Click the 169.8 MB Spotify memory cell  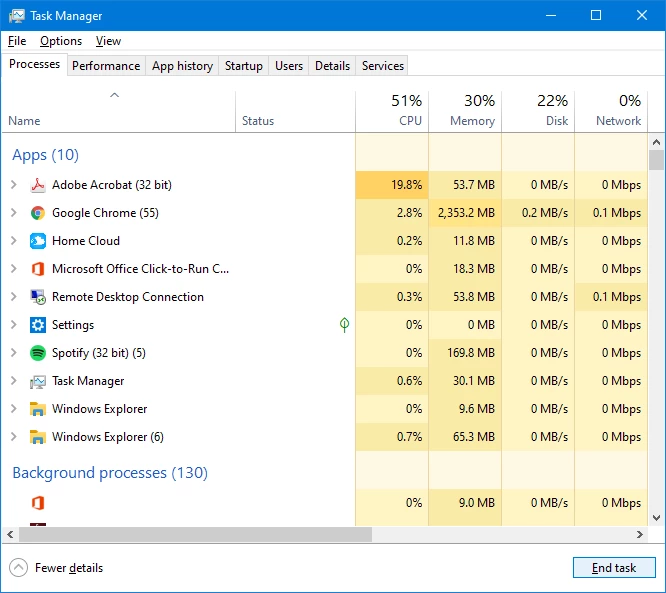(465, 353)
